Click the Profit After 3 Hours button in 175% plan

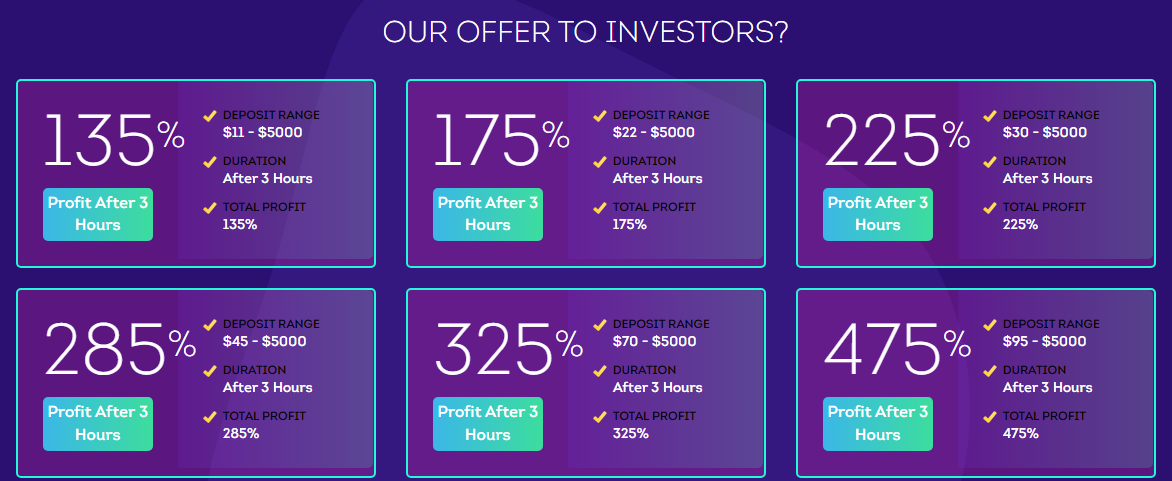[488, 214]
